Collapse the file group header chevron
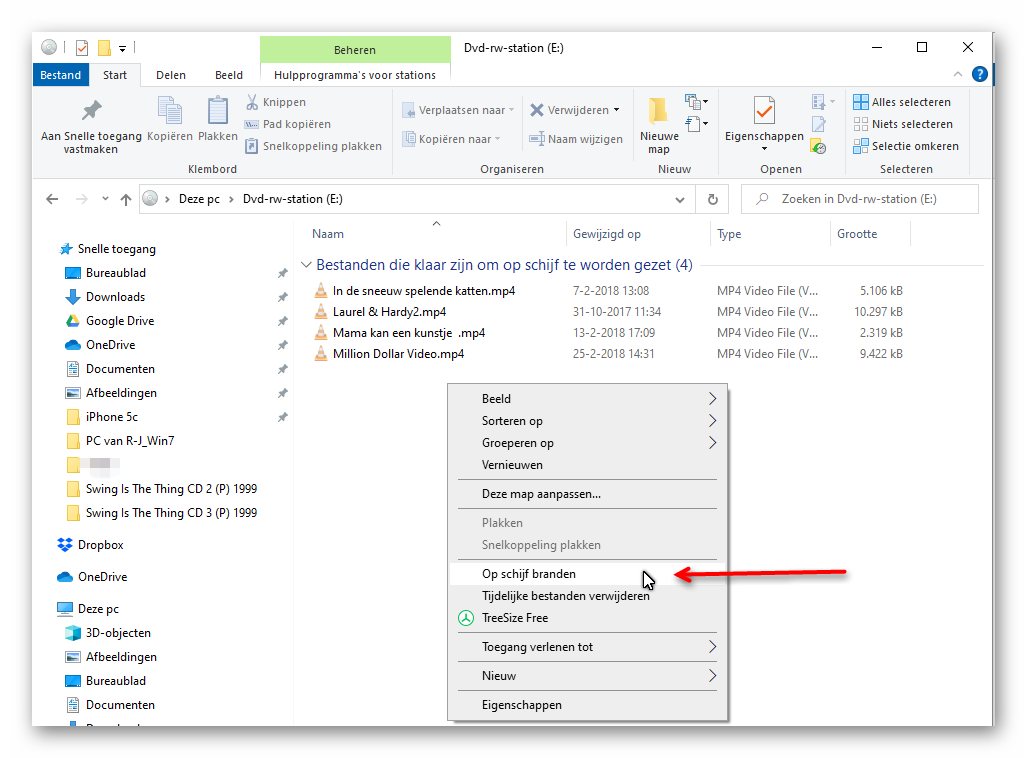The height and width of the screenshot is (758, 1027). click(x=306, y=266)
